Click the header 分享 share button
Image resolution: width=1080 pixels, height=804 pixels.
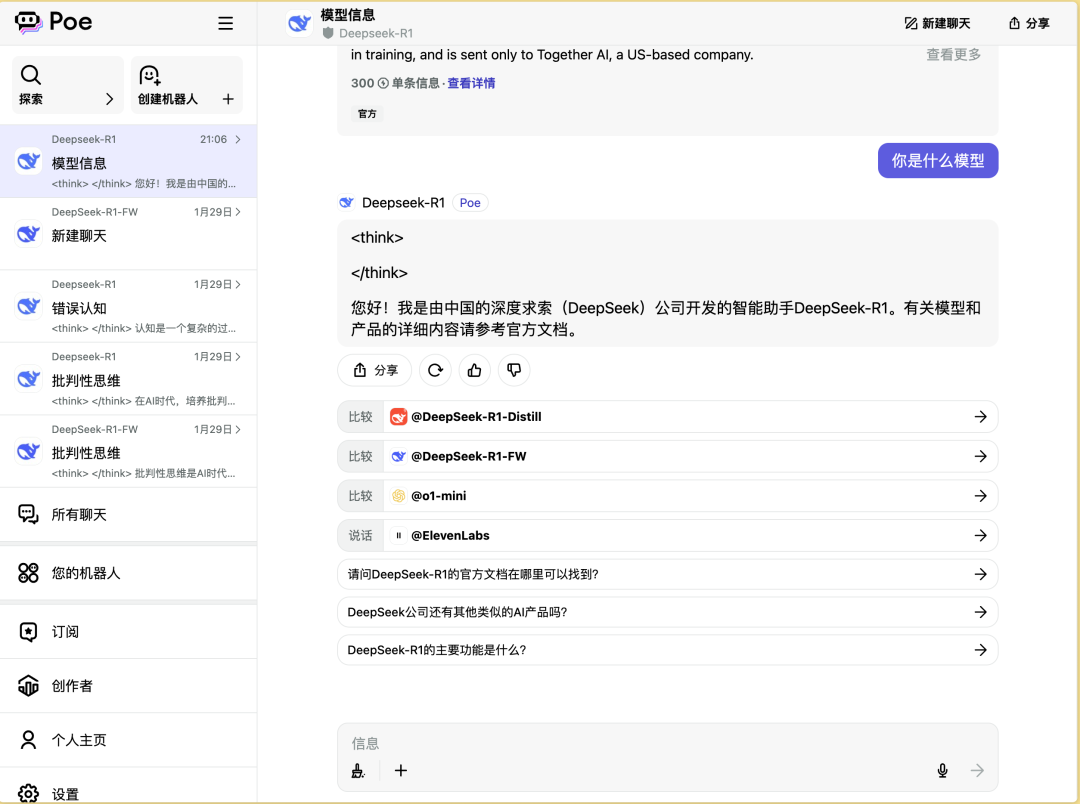point(1029,23)
